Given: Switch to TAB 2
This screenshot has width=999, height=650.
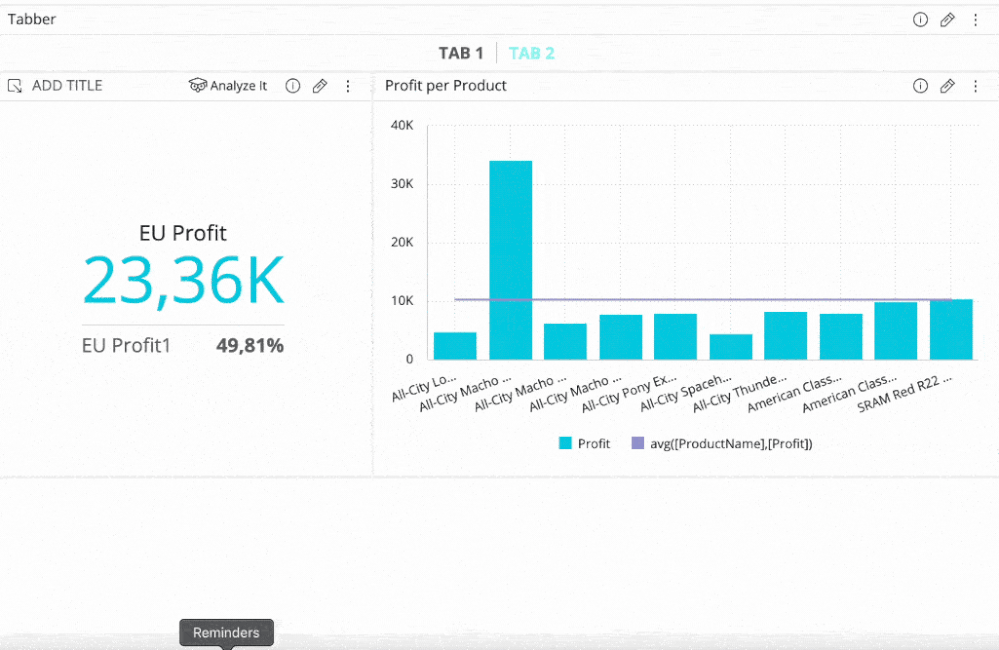Looking at the screenshot, I should pyautogui.click(x=532, y=53).
